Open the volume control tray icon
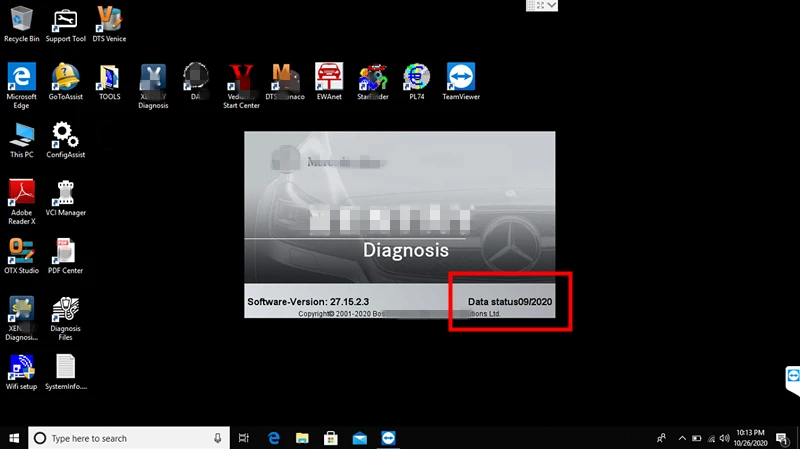800x449 pixels. click(x=724, y=438)
